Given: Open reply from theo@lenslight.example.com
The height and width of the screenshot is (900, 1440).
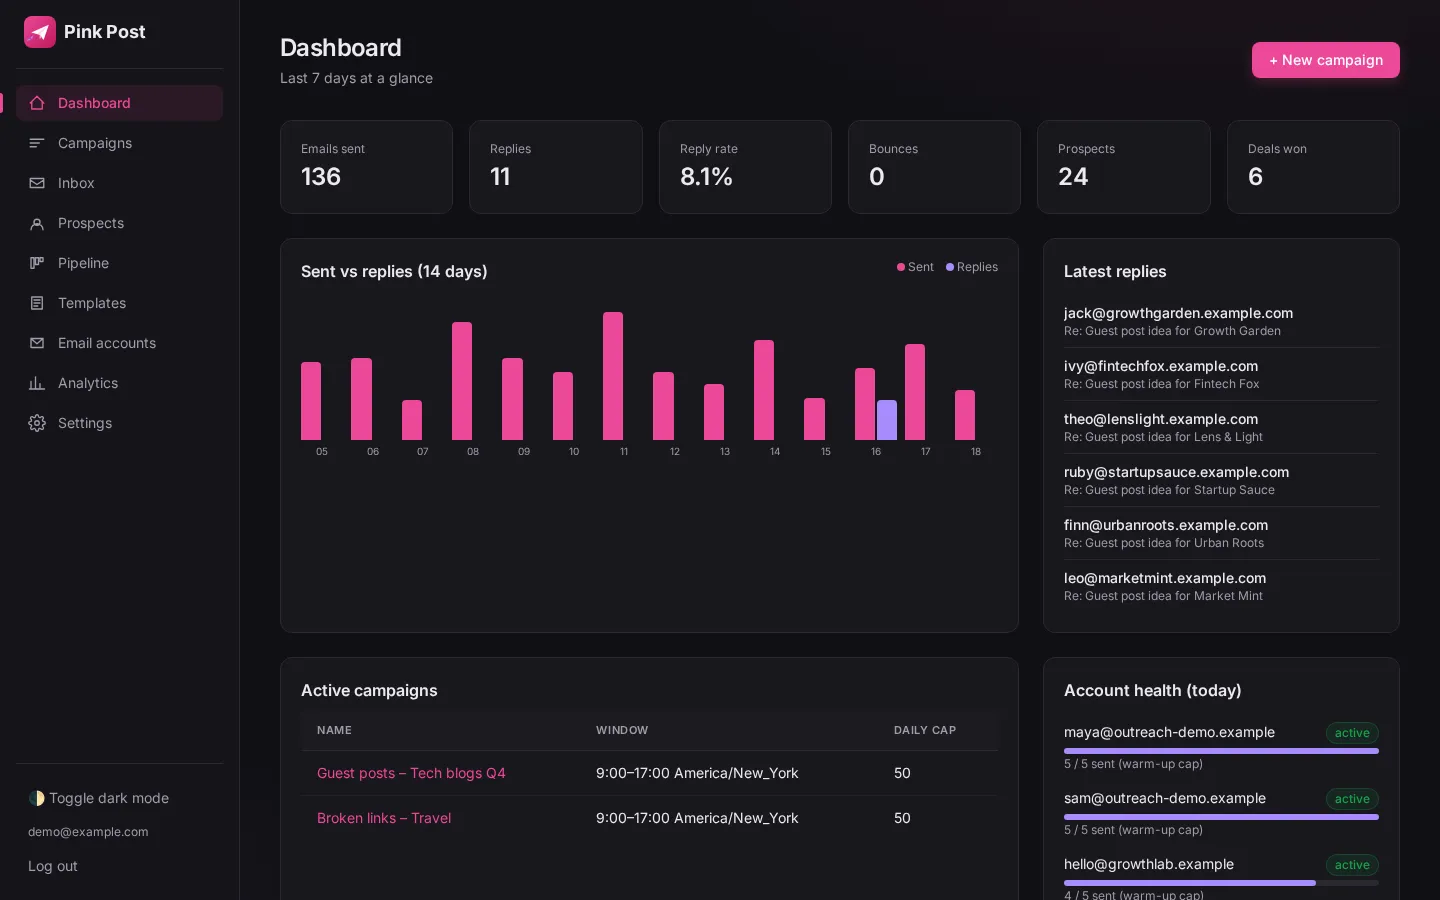Looking at the screenshot, I should point(1221,427).
